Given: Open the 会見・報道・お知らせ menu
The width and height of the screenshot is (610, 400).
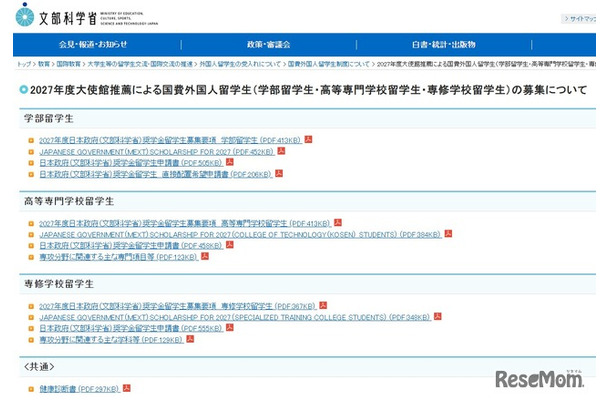Looking at the screenshot, I should [93, 44].
